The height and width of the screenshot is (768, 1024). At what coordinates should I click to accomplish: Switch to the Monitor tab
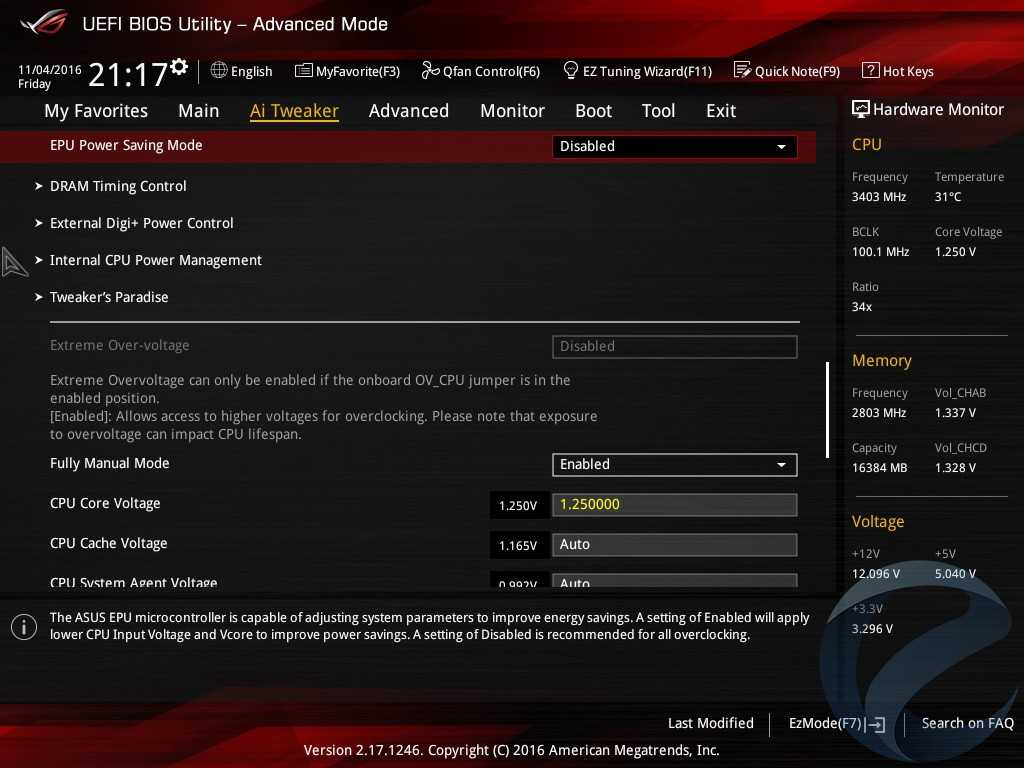pyautogui.click(x=512, y=111)
